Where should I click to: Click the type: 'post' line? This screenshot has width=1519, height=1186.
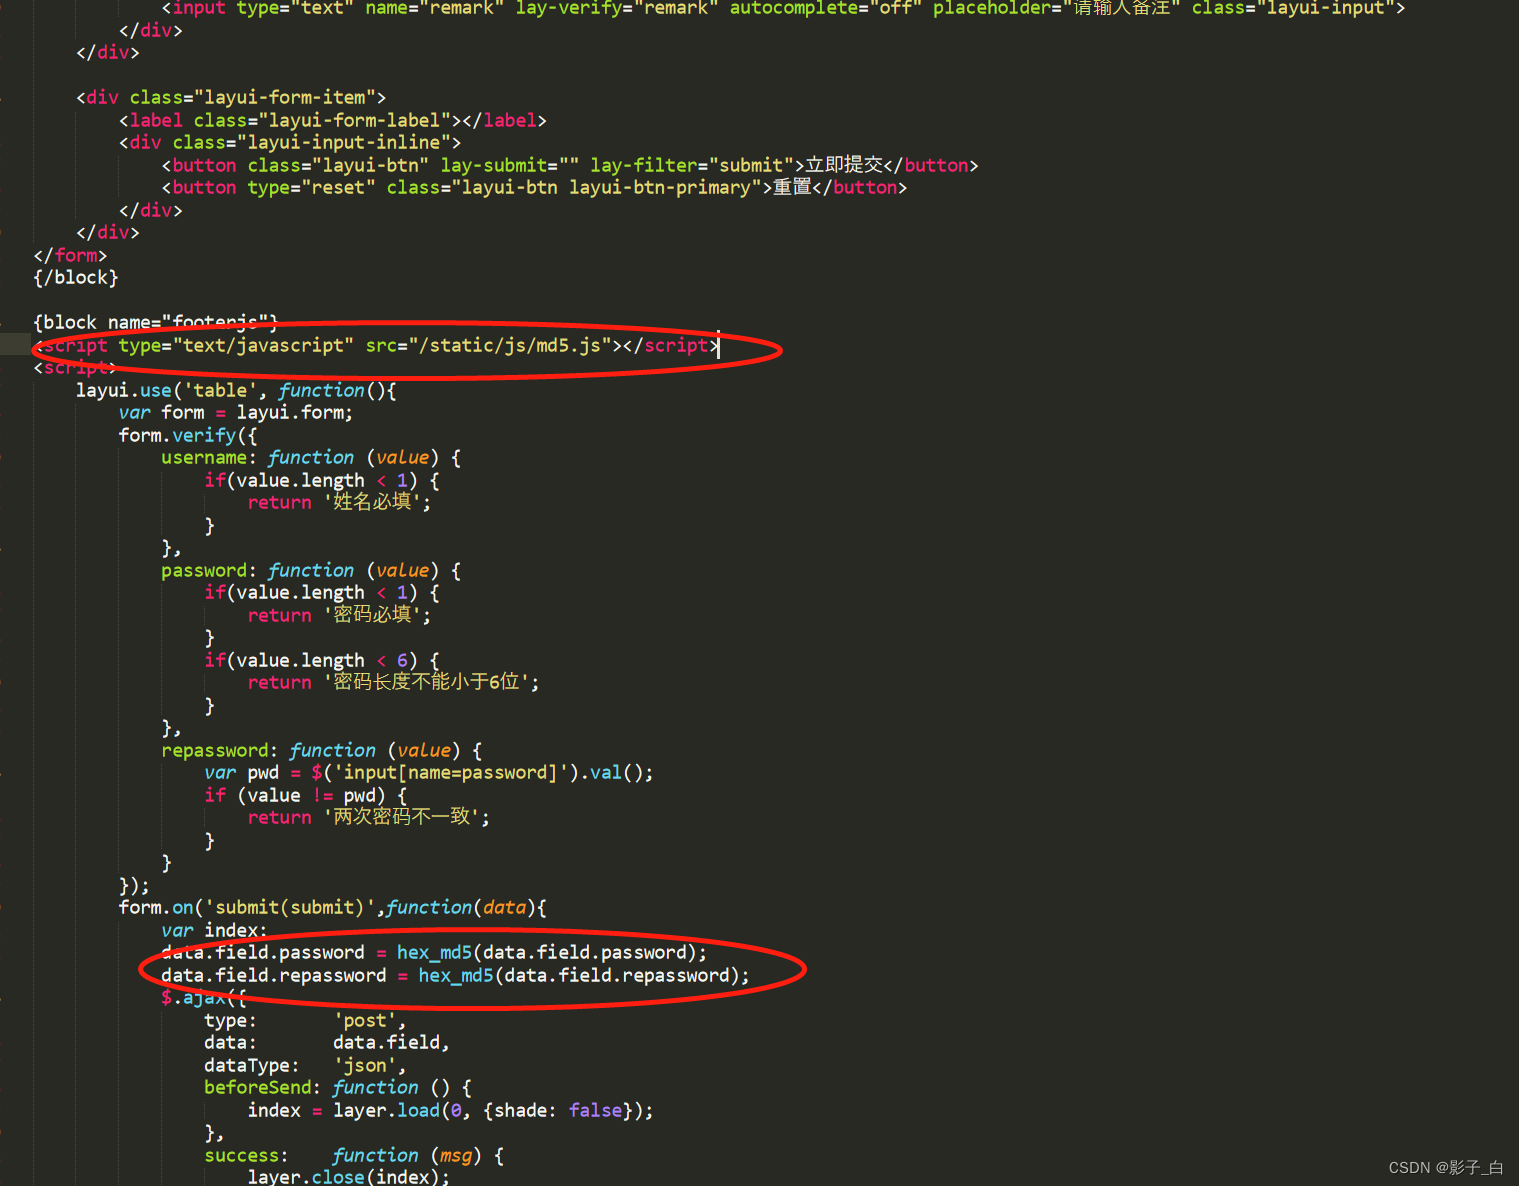(x=305, y=1020)
